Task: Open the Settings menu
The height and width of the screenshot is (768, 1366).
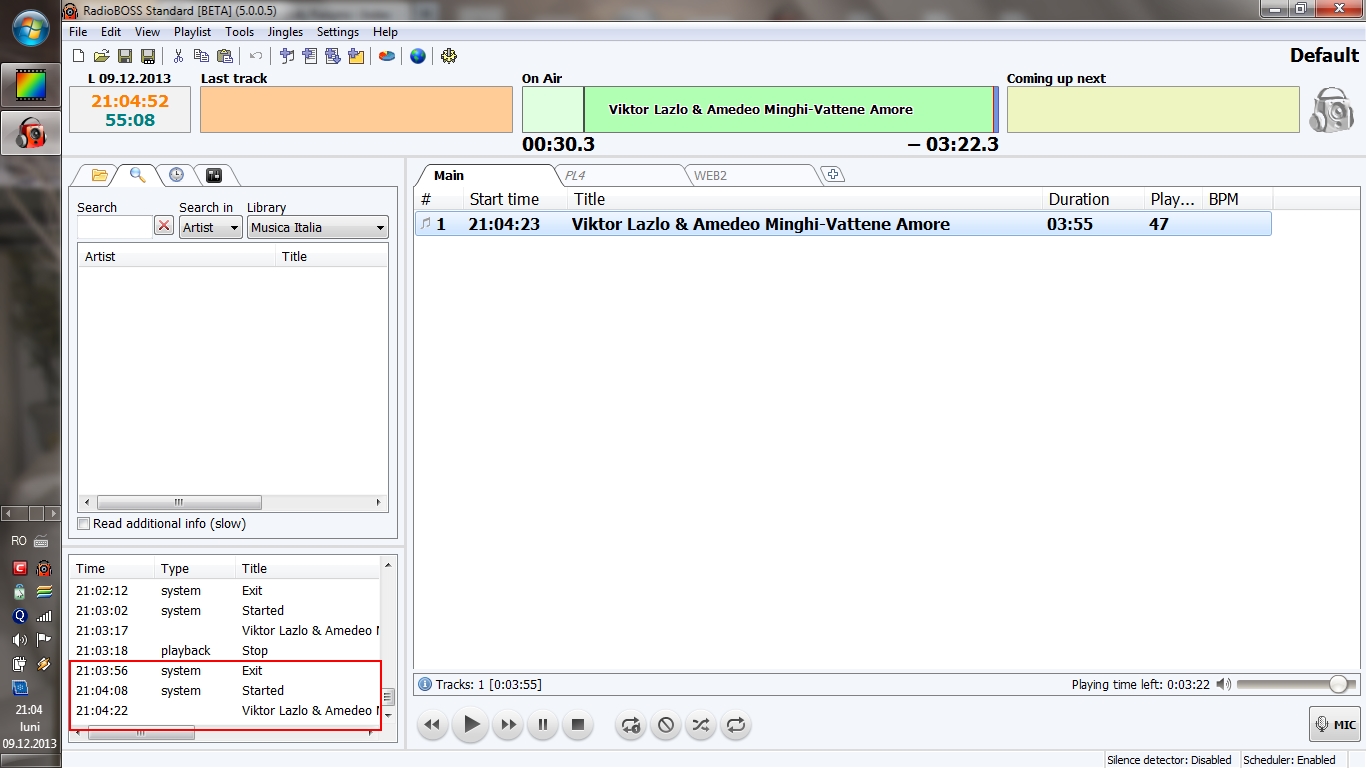Action: tap(338, 32)
